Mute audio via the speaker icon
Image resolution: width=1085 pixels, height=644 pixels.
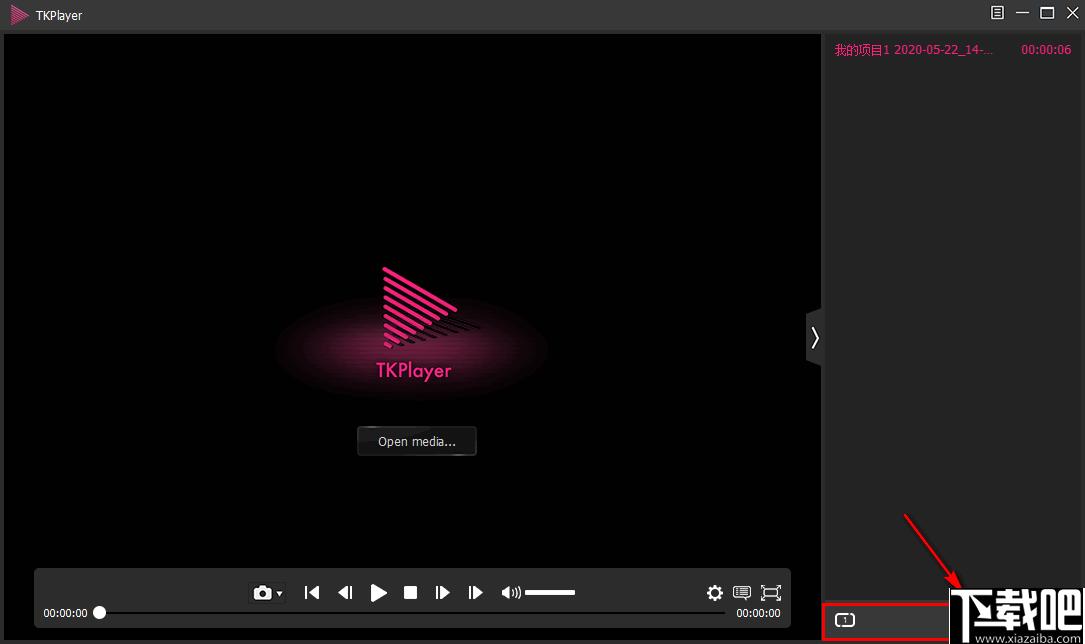click(510, 593)
